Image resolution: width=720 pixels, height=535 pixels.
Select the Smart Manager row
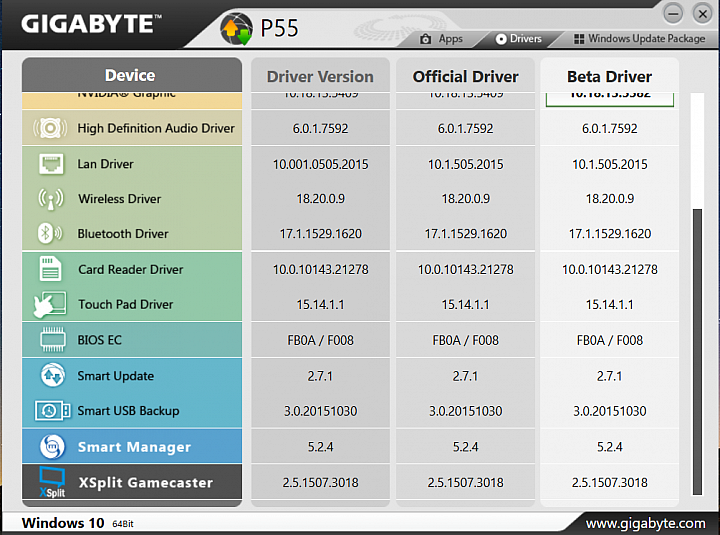[132, 446]
